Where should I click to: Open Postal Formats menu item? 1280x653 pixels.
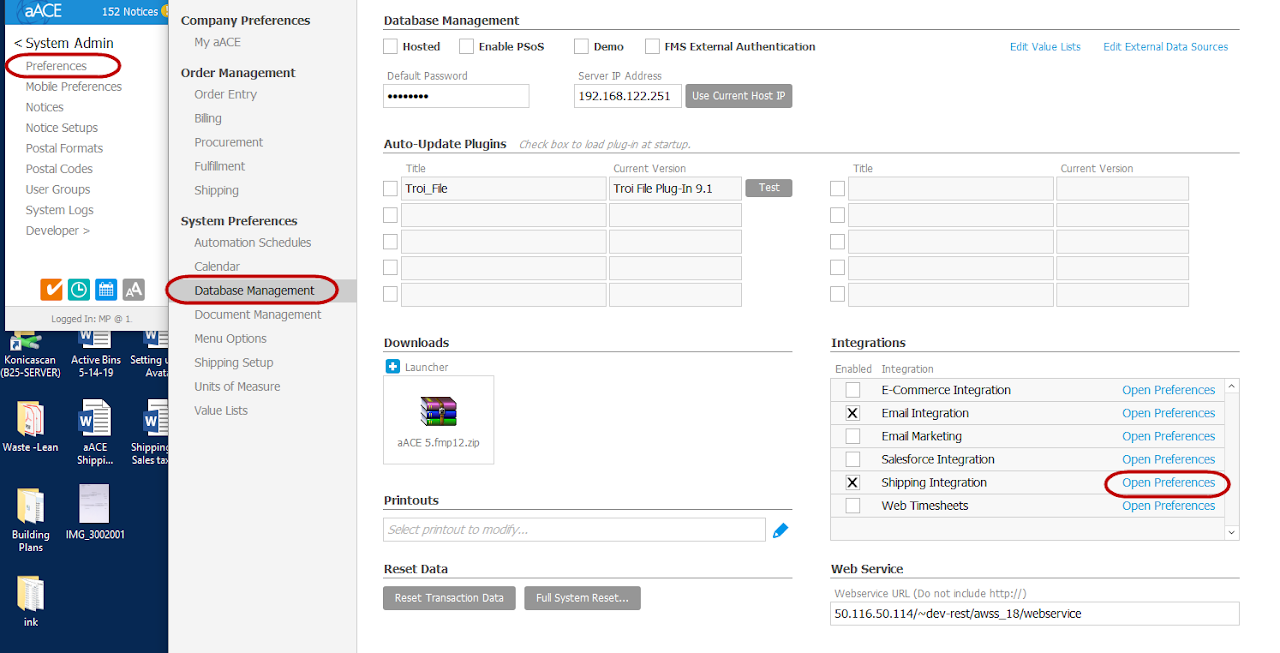pos(64,148)
